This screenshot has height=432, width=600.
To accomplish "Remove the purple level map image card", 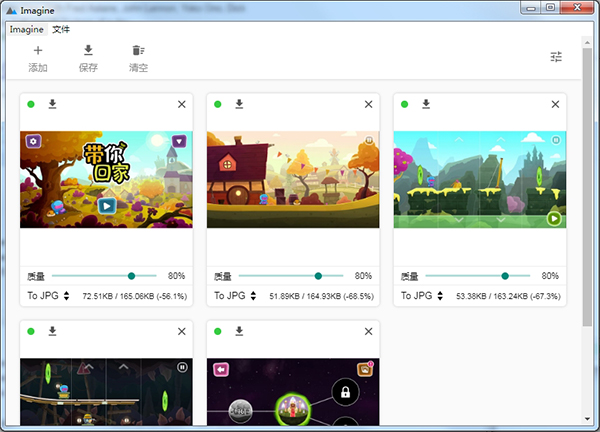I will 368,331.
